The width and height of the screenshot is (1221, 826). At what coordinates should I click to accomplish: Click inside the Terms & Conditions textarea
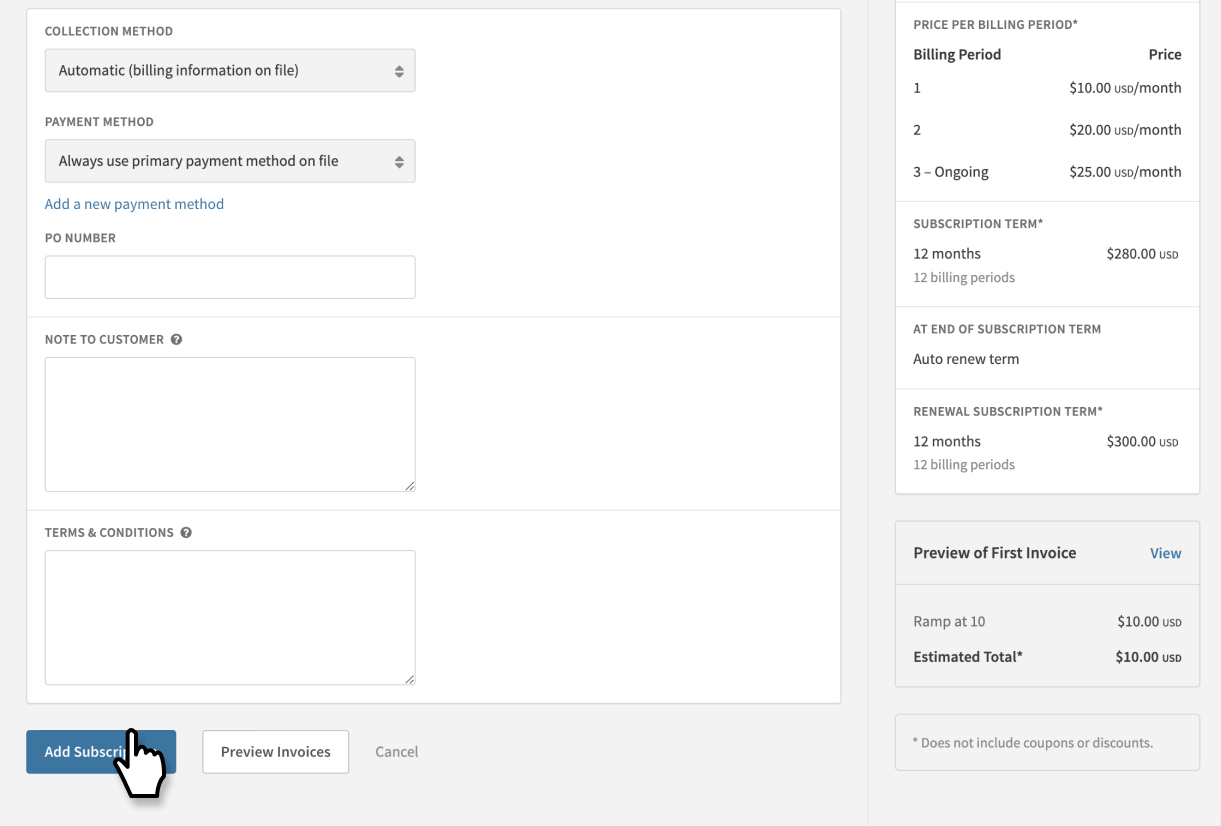click(x=230, y=617)
